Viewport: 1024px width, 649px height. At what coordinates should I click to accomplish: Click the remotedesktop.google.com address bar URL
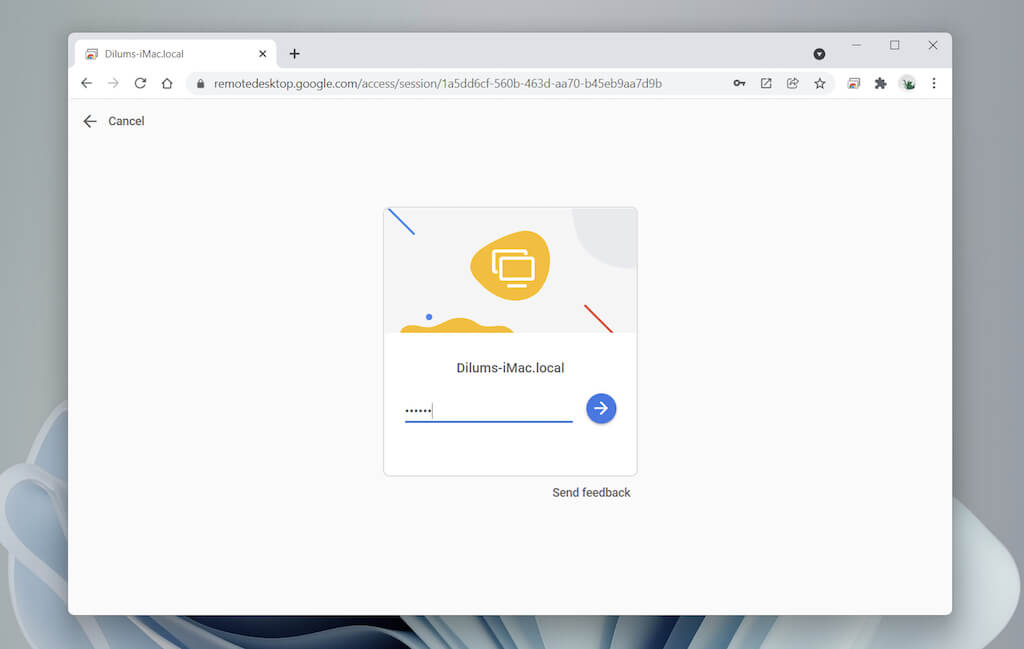pyautogui.click(x=438, y=84)
